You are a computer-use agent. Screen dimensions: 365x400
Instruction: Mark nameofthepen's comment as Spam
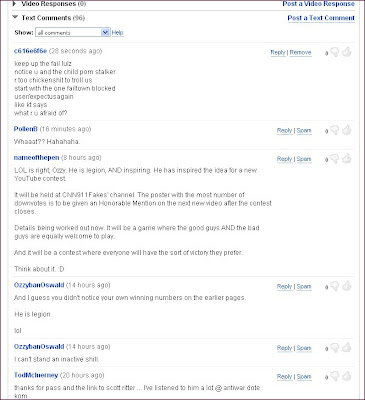click(304, 159)
